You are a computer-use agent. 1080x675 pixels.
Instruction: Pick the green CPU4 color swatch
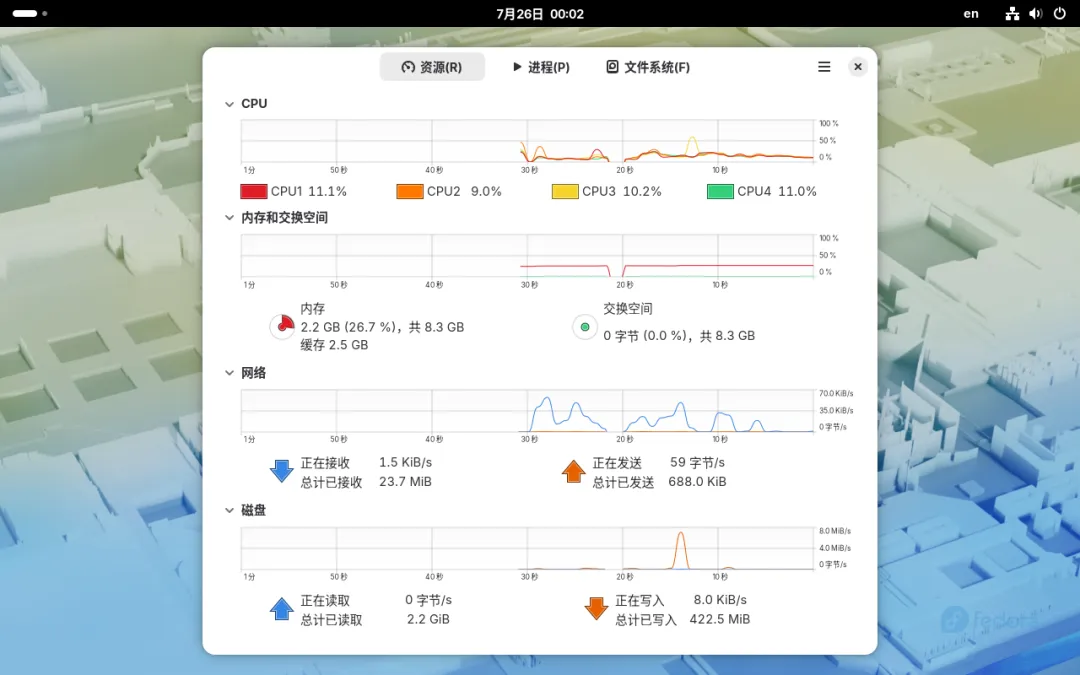[x=720, y=191]
